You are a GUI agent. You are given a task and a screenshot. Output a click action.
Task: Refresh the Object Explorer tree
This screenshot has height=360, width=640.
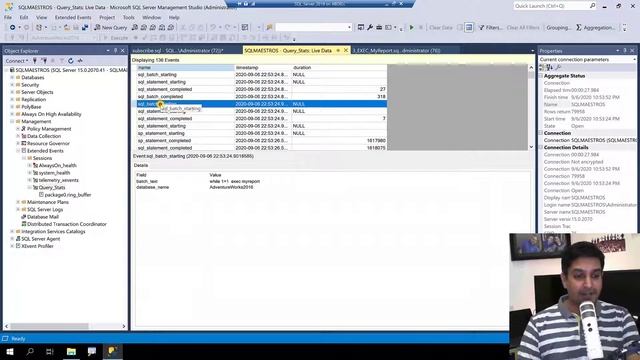pos(71,60)
